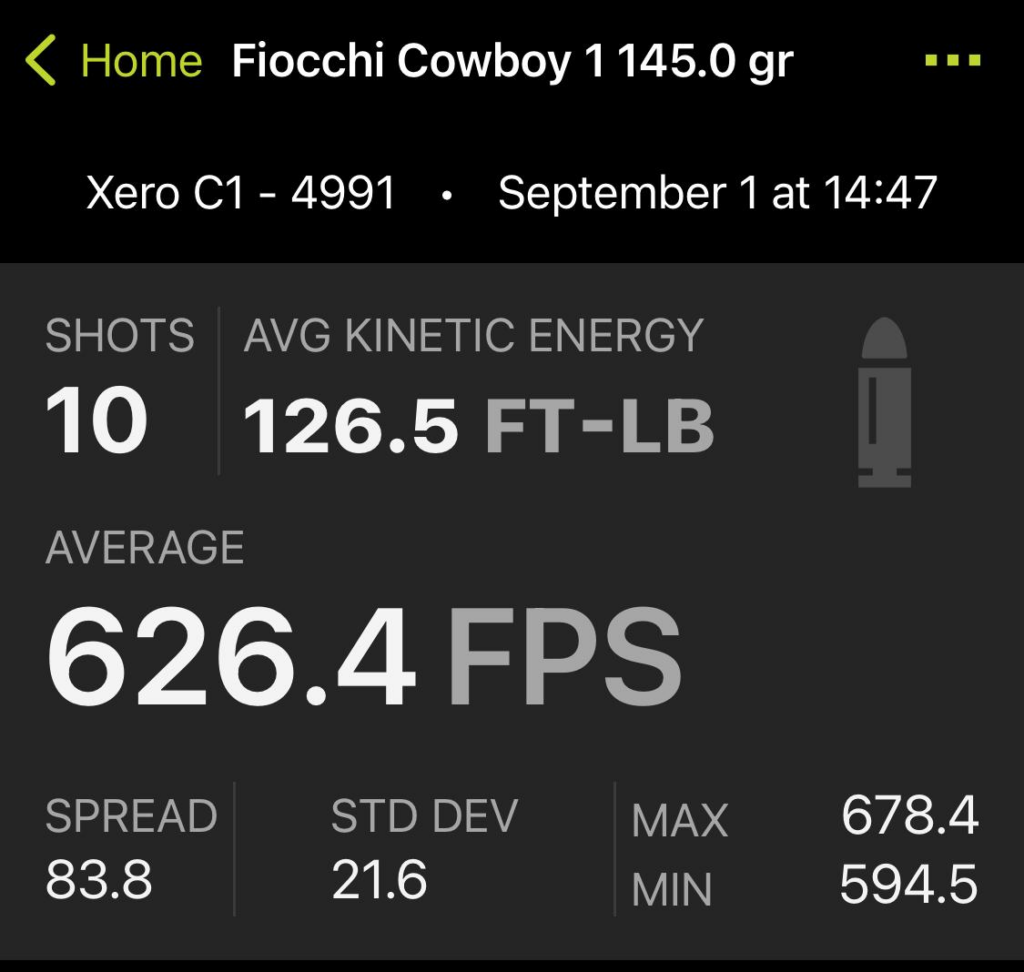
Task: Tap the STD DEV value 21.6
Action: tap(379, 881)
